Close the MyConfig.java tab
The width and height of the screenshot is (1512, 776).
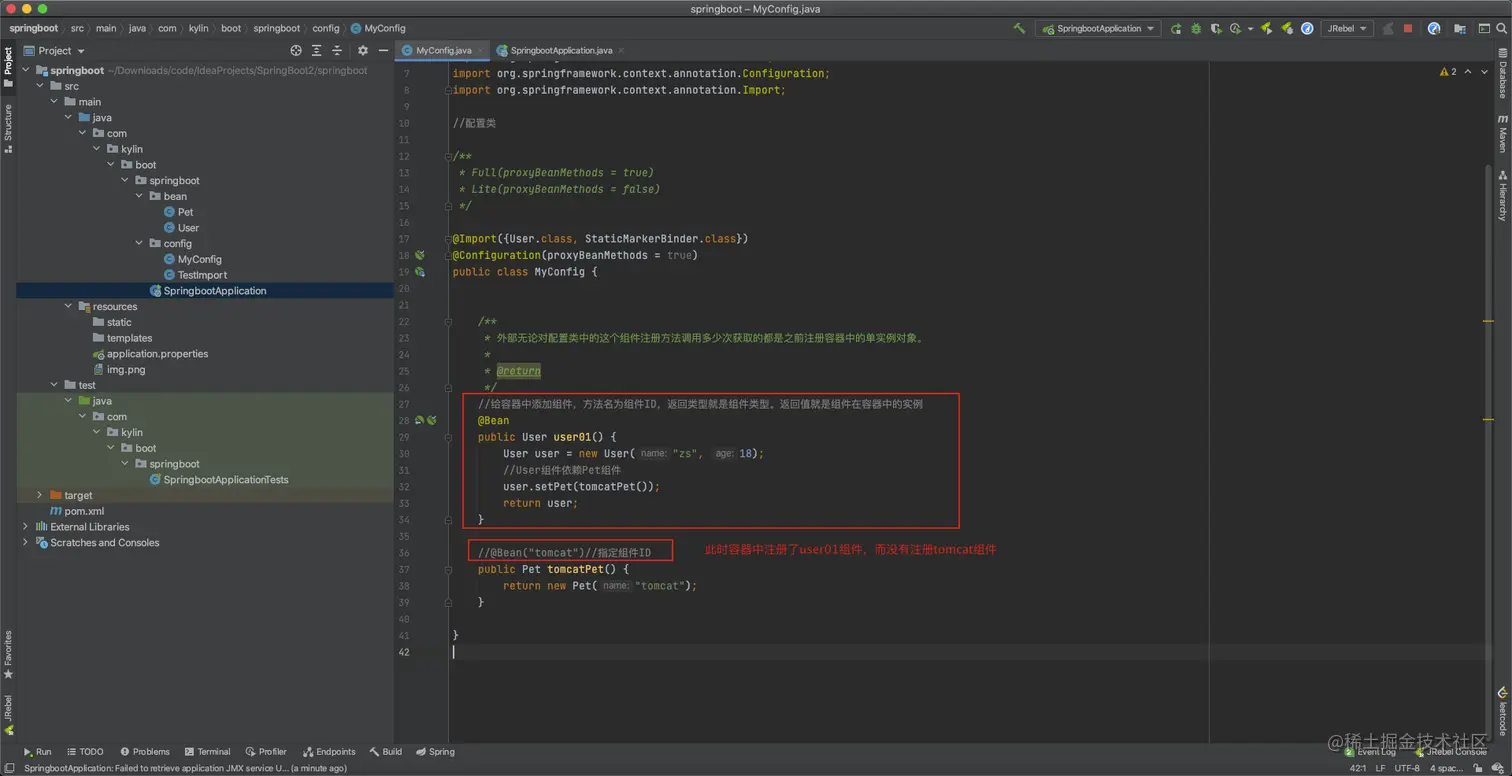pos(482,50)
